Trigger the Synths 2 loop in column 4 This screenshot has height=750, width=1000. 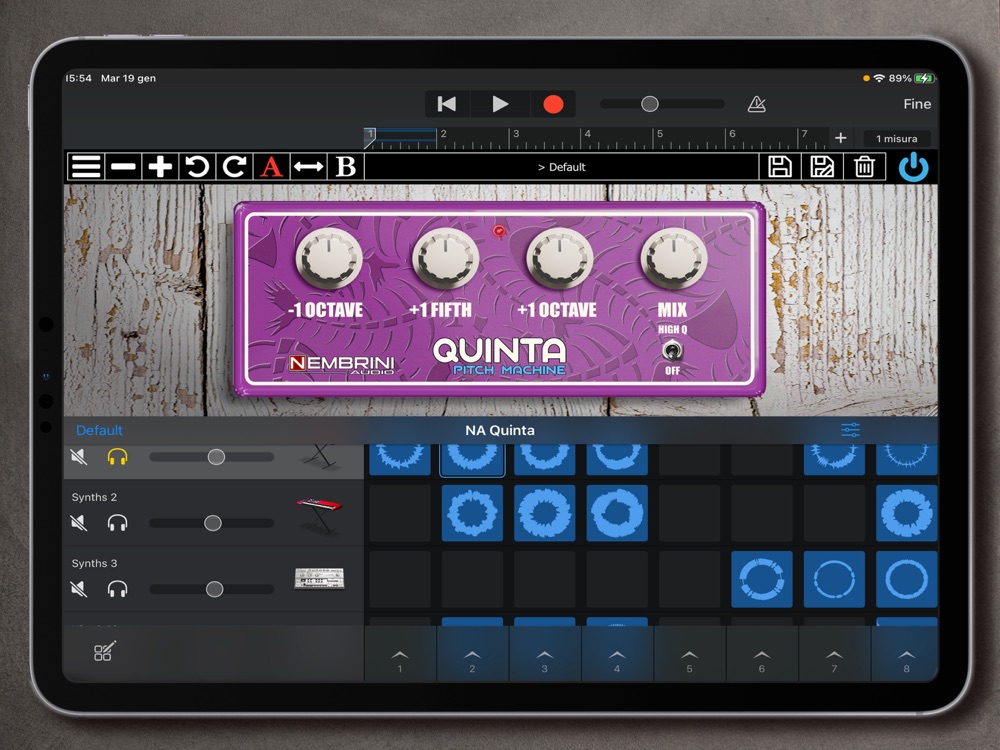pos(617,513)
